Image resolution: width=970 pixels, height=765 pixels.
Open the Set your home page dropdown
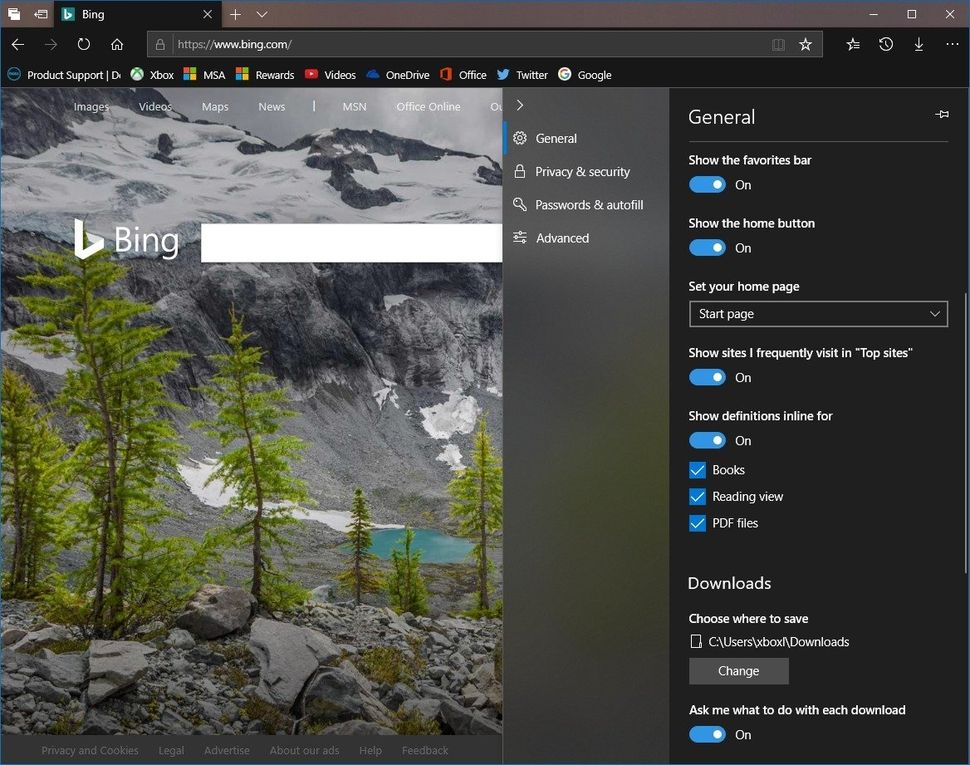tap(818, 313)
